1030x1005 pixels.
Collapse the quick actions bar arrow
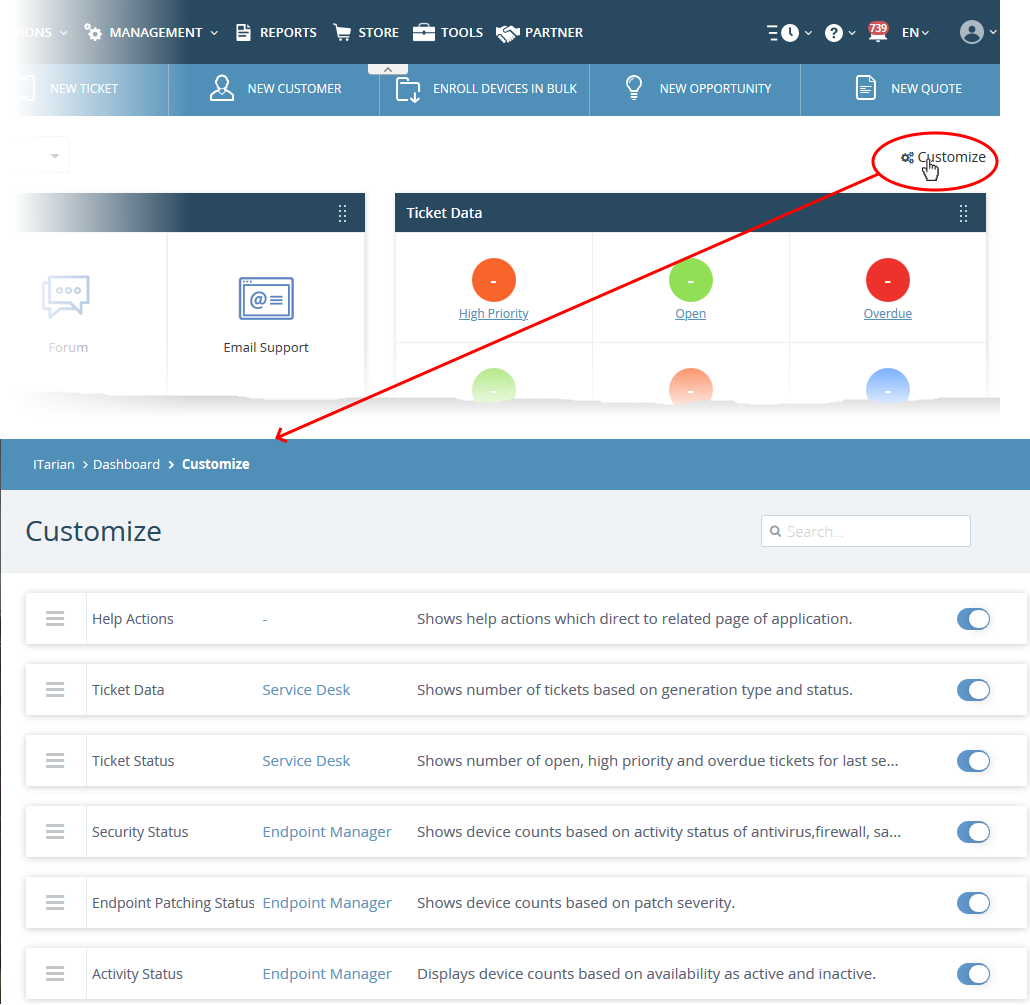click(388, 69)
